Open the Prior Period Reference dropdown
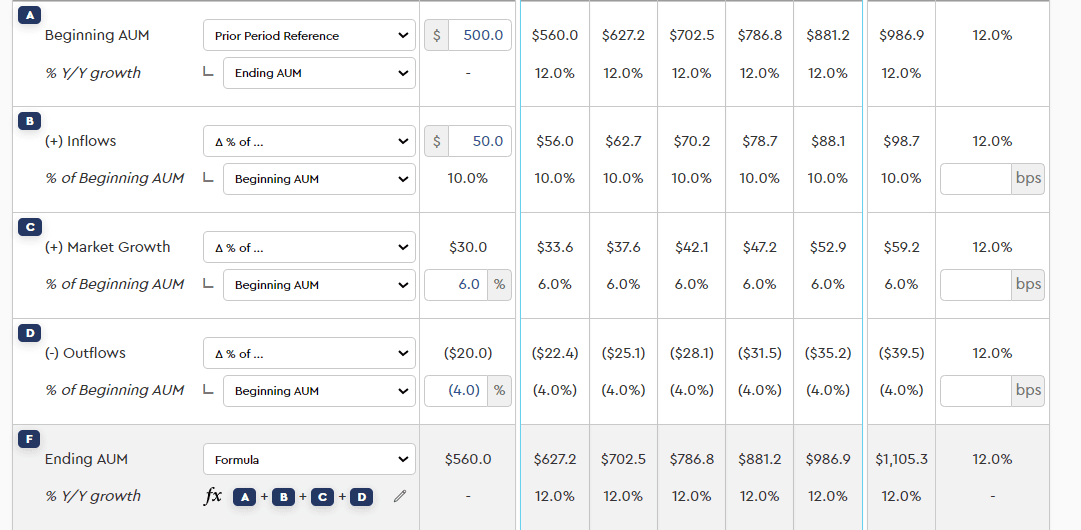Screen dimensions: 1081x530 [x=309, y=36]
